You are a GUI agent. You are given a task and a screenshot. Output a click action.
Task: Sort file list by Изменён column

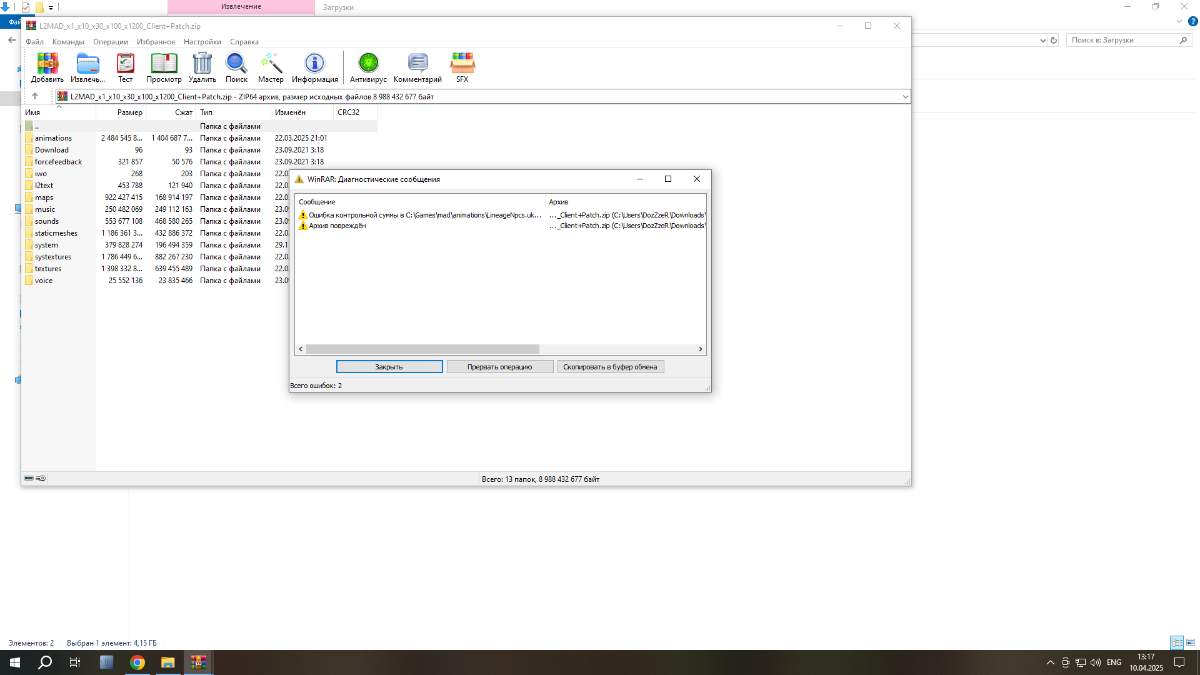[303, 113]
